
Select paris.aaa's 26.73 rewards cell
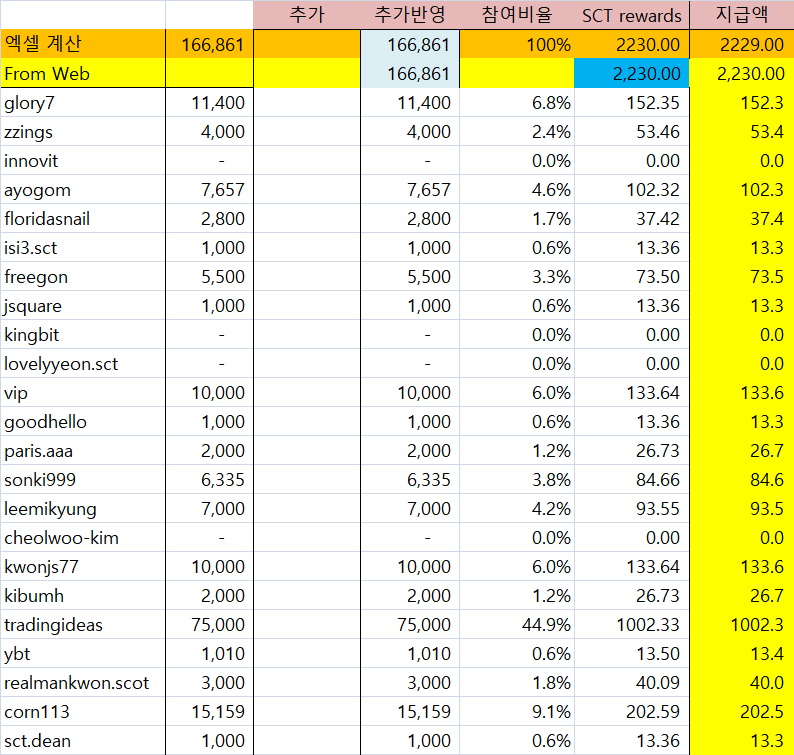631,451
